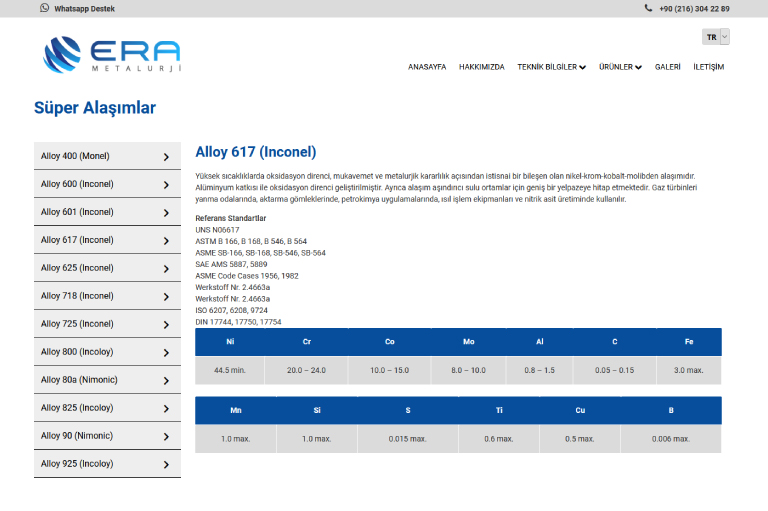The width and height of the screenshot is (768, 511).
Task: Click the phone icon beside the number
Action: (648, 8)
